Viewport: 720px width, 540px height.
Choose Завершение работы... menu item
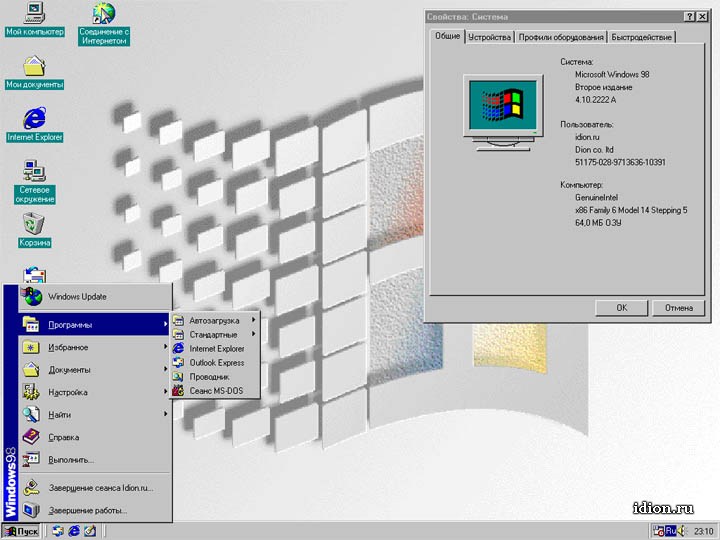pyautogui.click(x=95, y=510)
